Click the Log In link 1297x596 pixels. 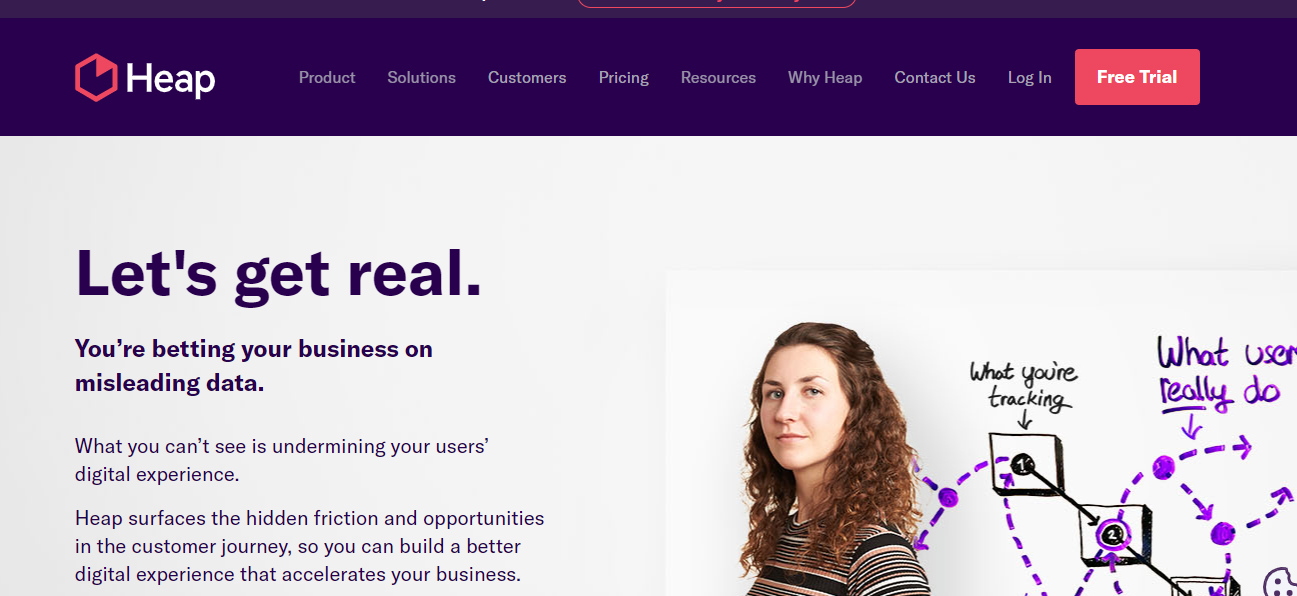[x=1029, y=77]
